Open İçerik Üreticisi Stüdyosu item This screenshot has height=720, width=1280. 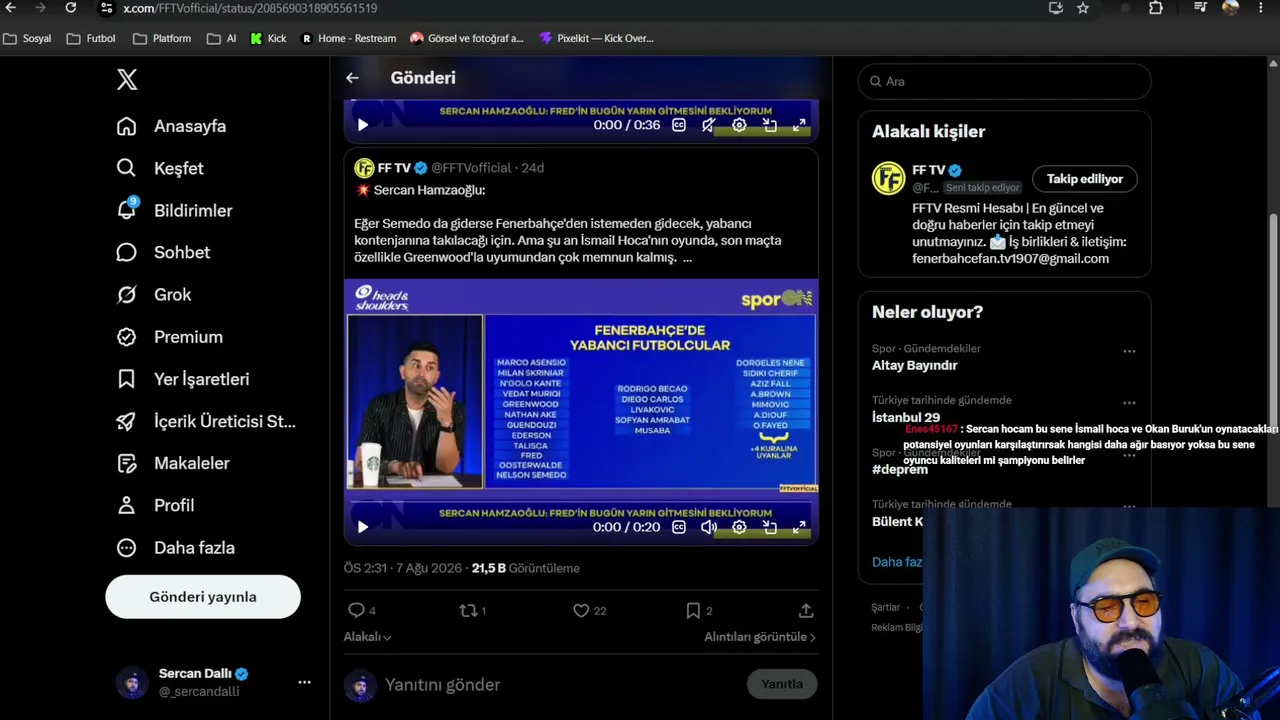206,421
